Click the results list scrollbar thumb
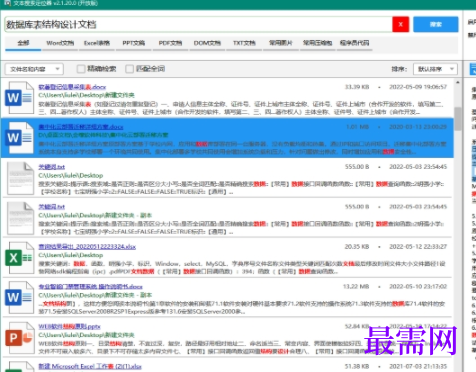 [458, 119]
